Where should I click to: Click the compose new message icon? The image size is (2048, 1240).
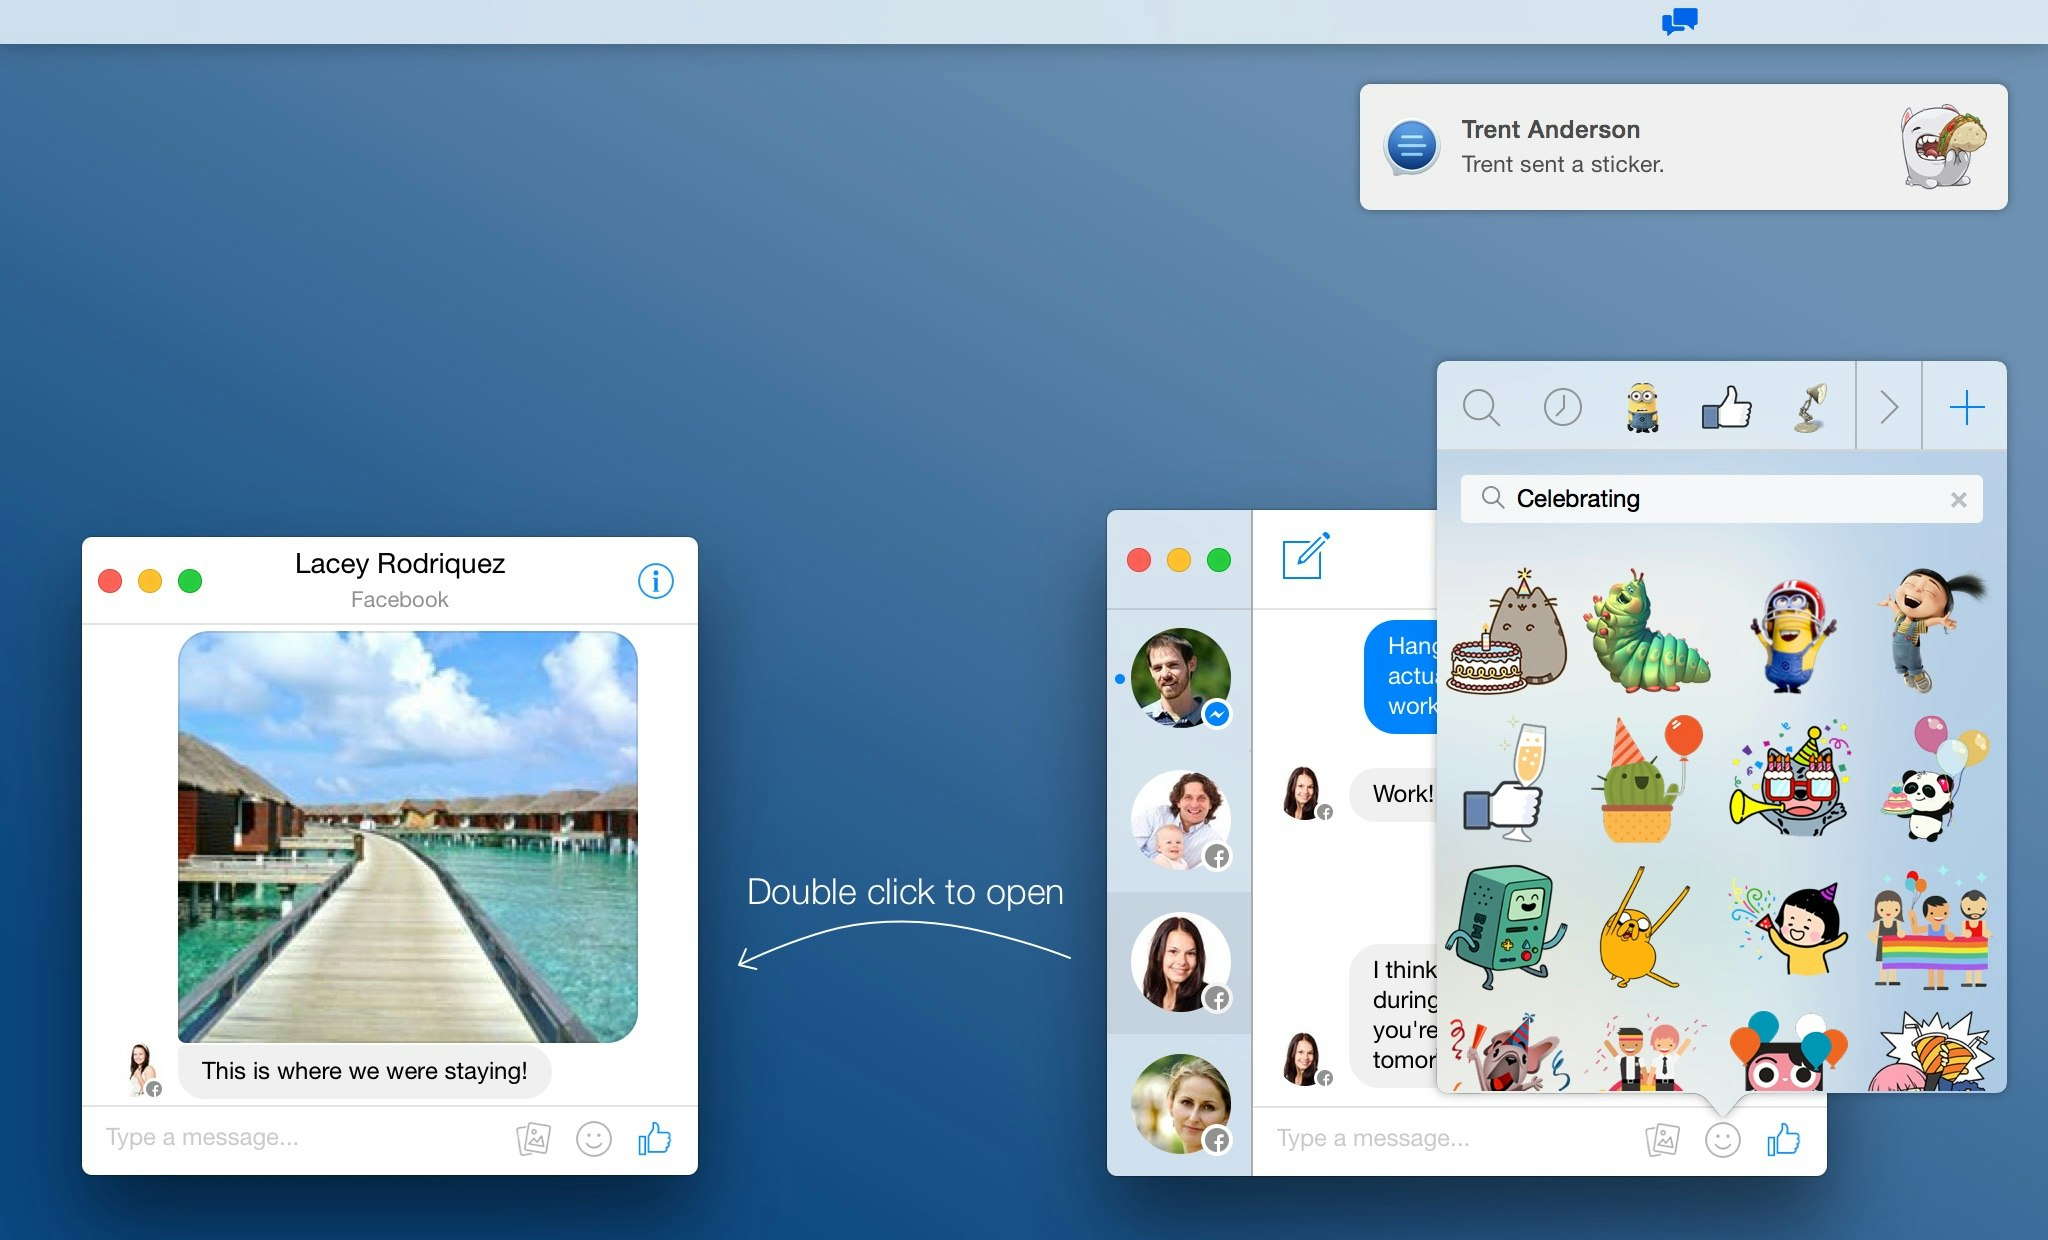[1305, 556]
